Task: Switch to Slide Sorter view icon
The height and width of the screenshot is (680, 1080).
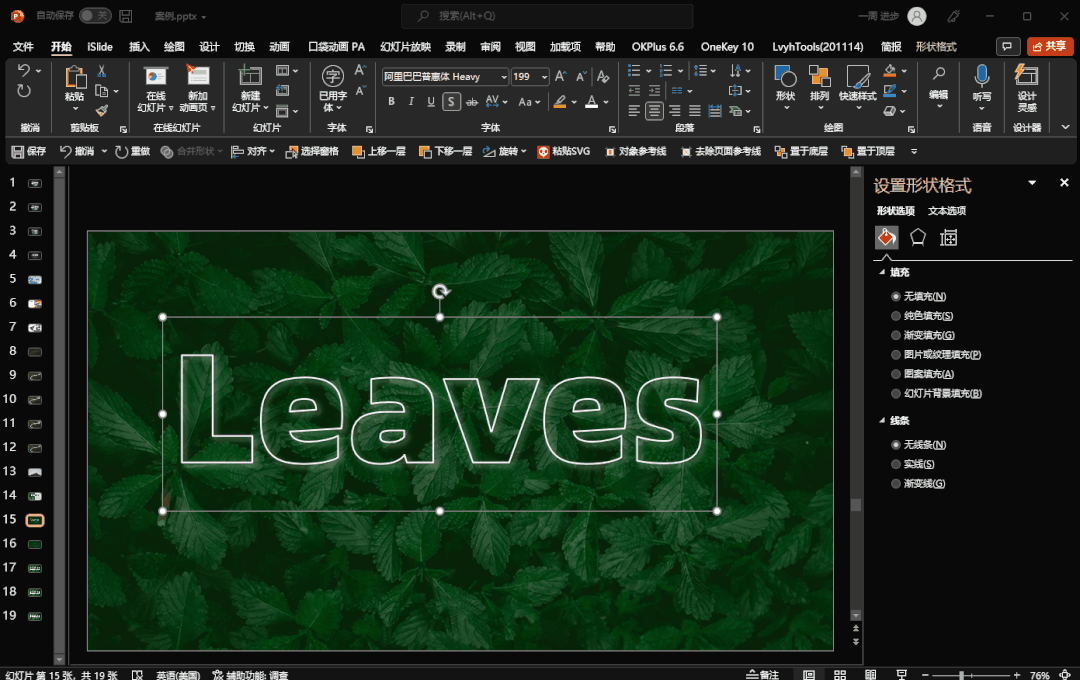Action: [x=840, y=674]
